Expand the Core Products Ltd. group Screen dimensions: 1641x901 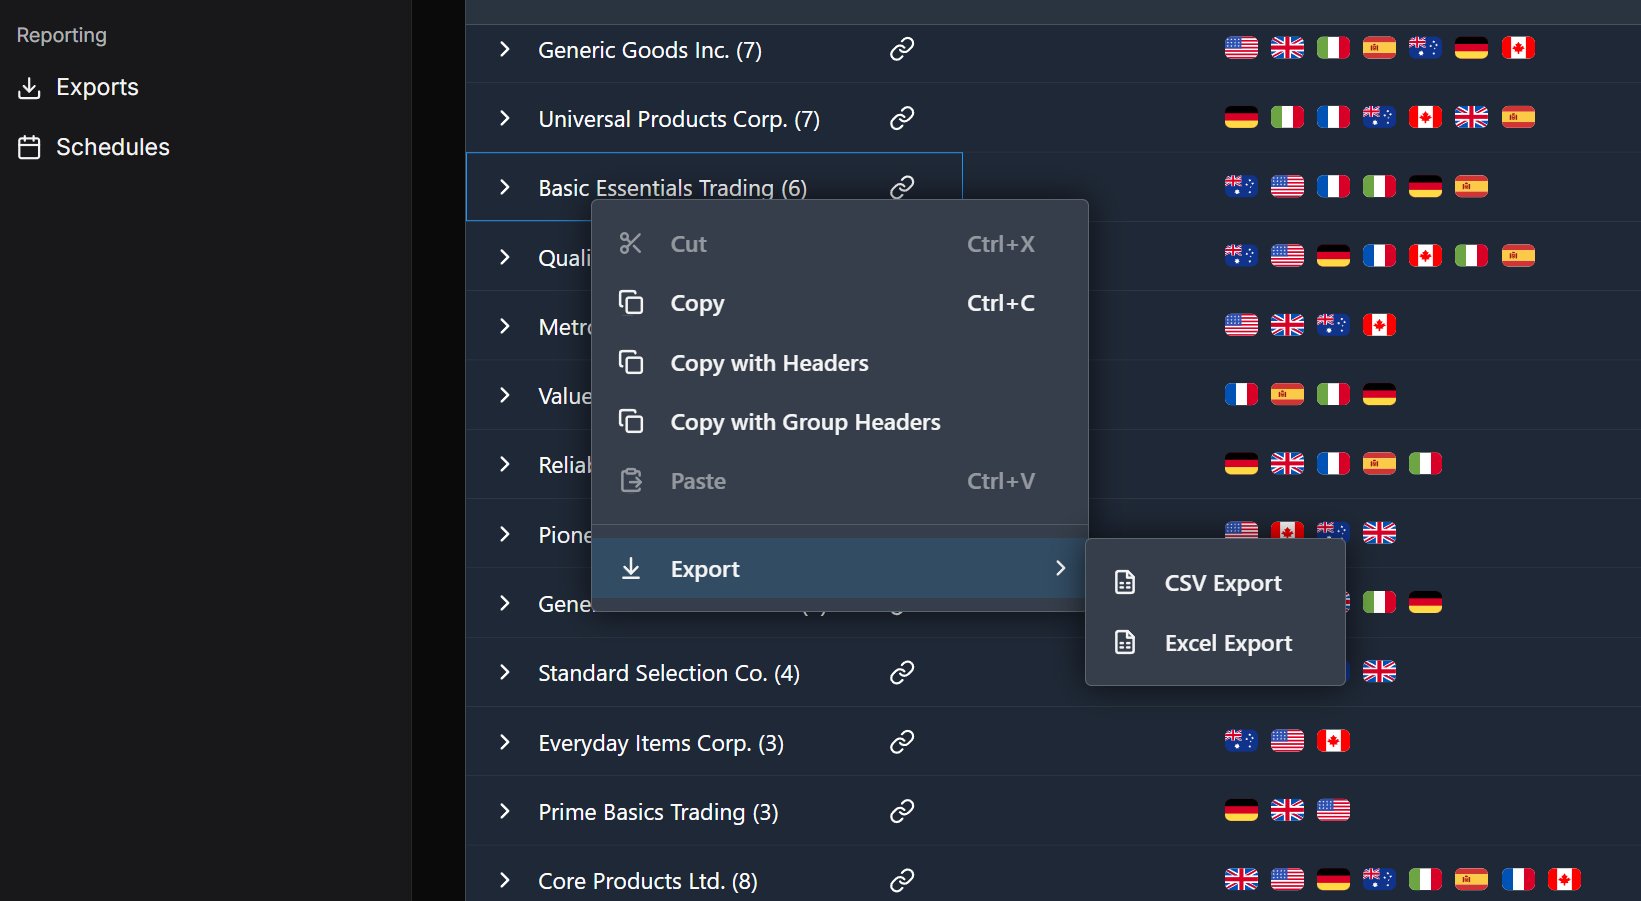505,880
